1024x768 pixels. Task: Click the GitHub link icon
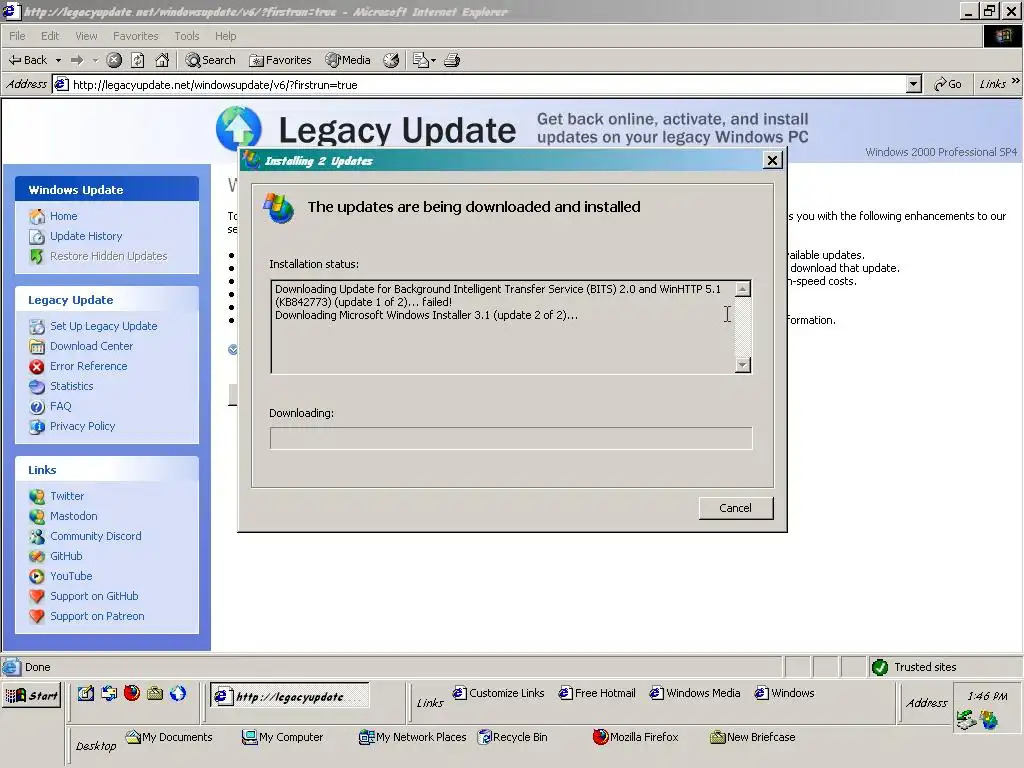tap(37, 556)
